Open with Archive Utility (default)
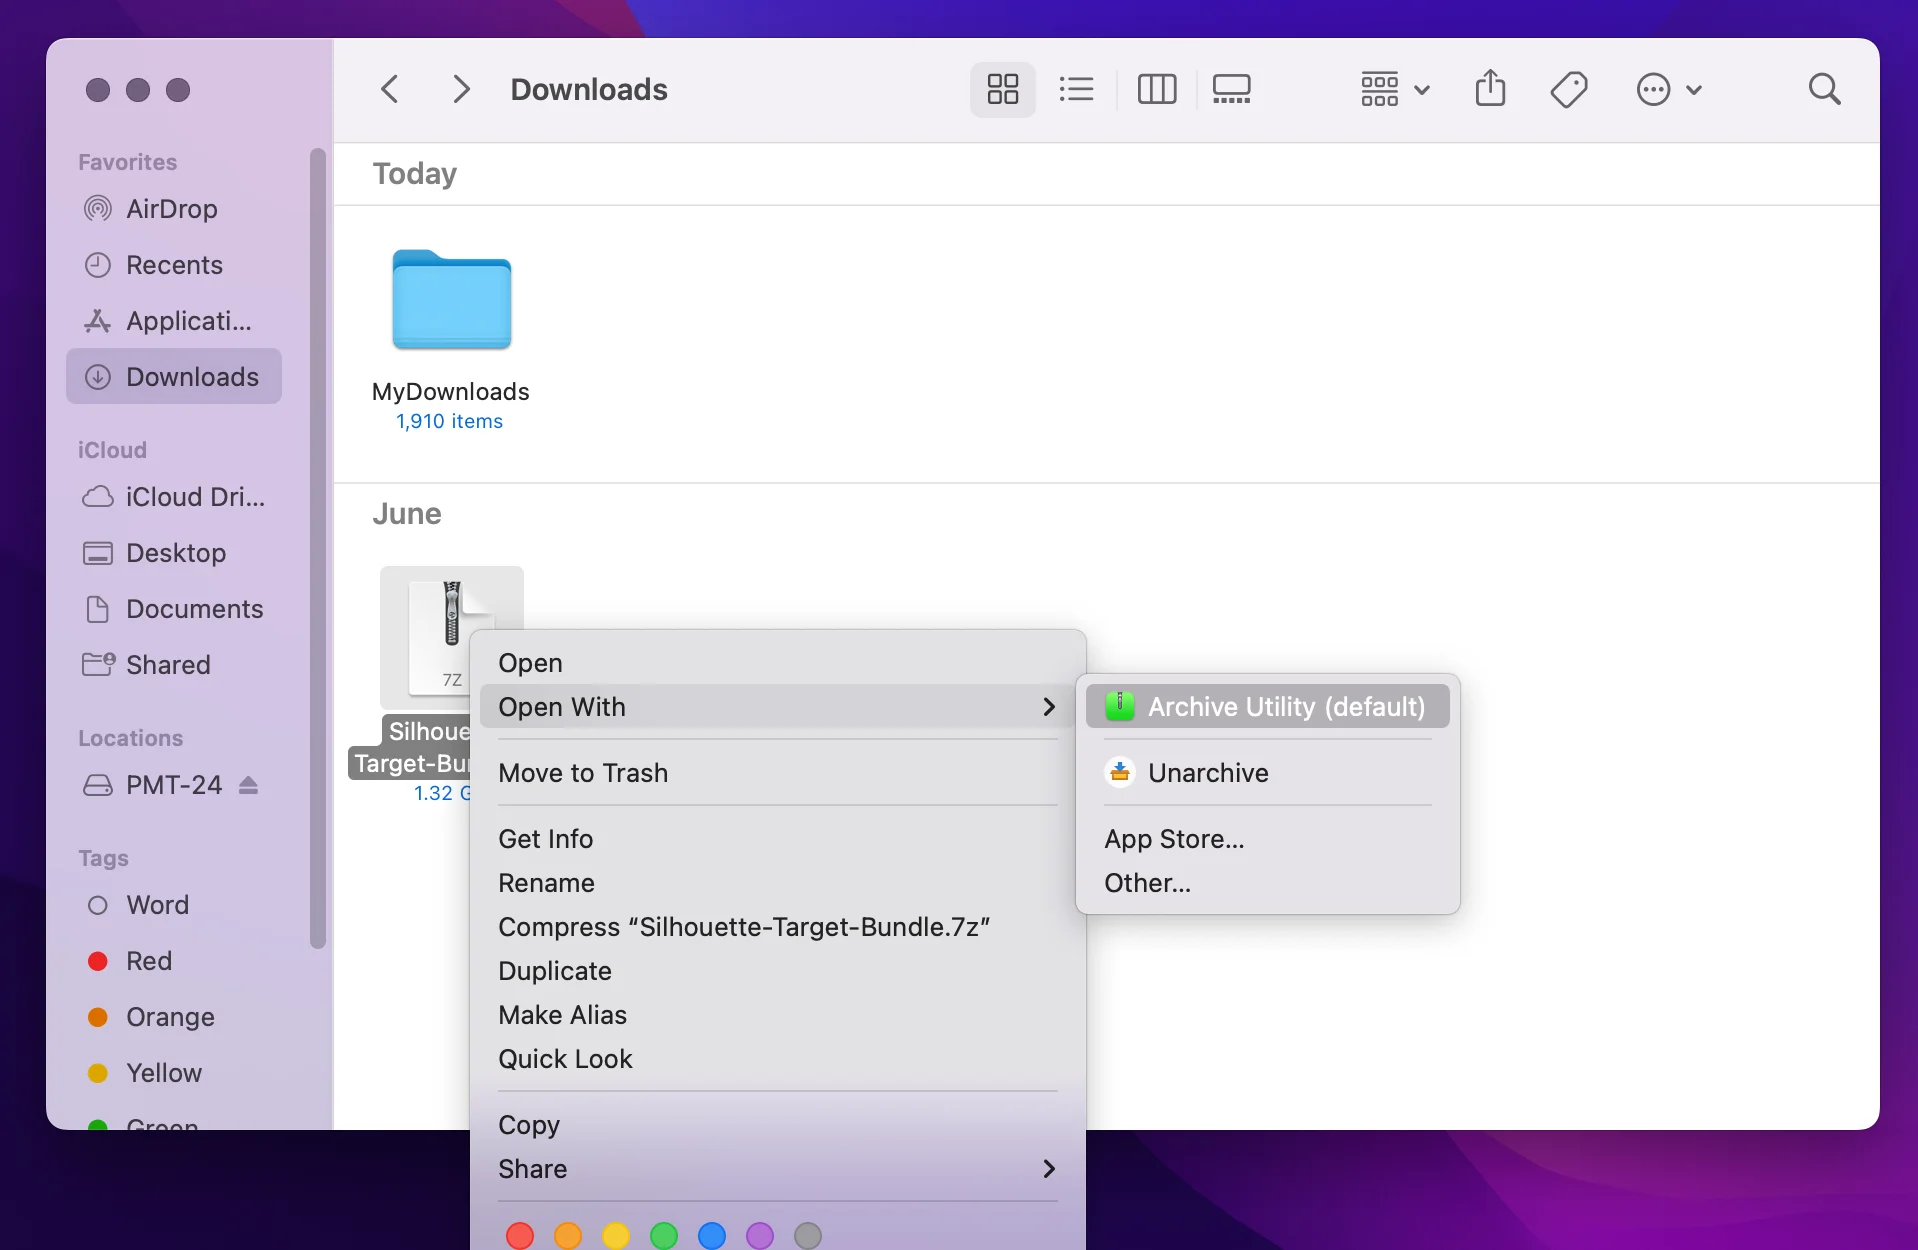 [1268, 707]
